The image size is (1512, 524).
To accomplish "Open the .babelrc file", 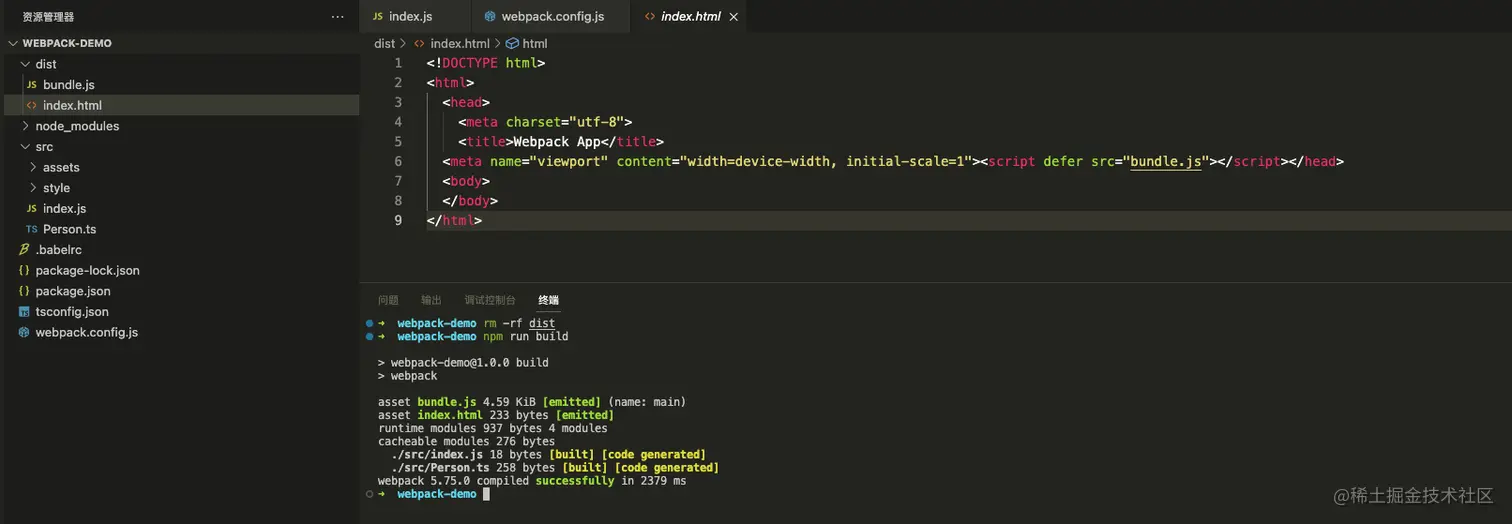I will point(58,250).
